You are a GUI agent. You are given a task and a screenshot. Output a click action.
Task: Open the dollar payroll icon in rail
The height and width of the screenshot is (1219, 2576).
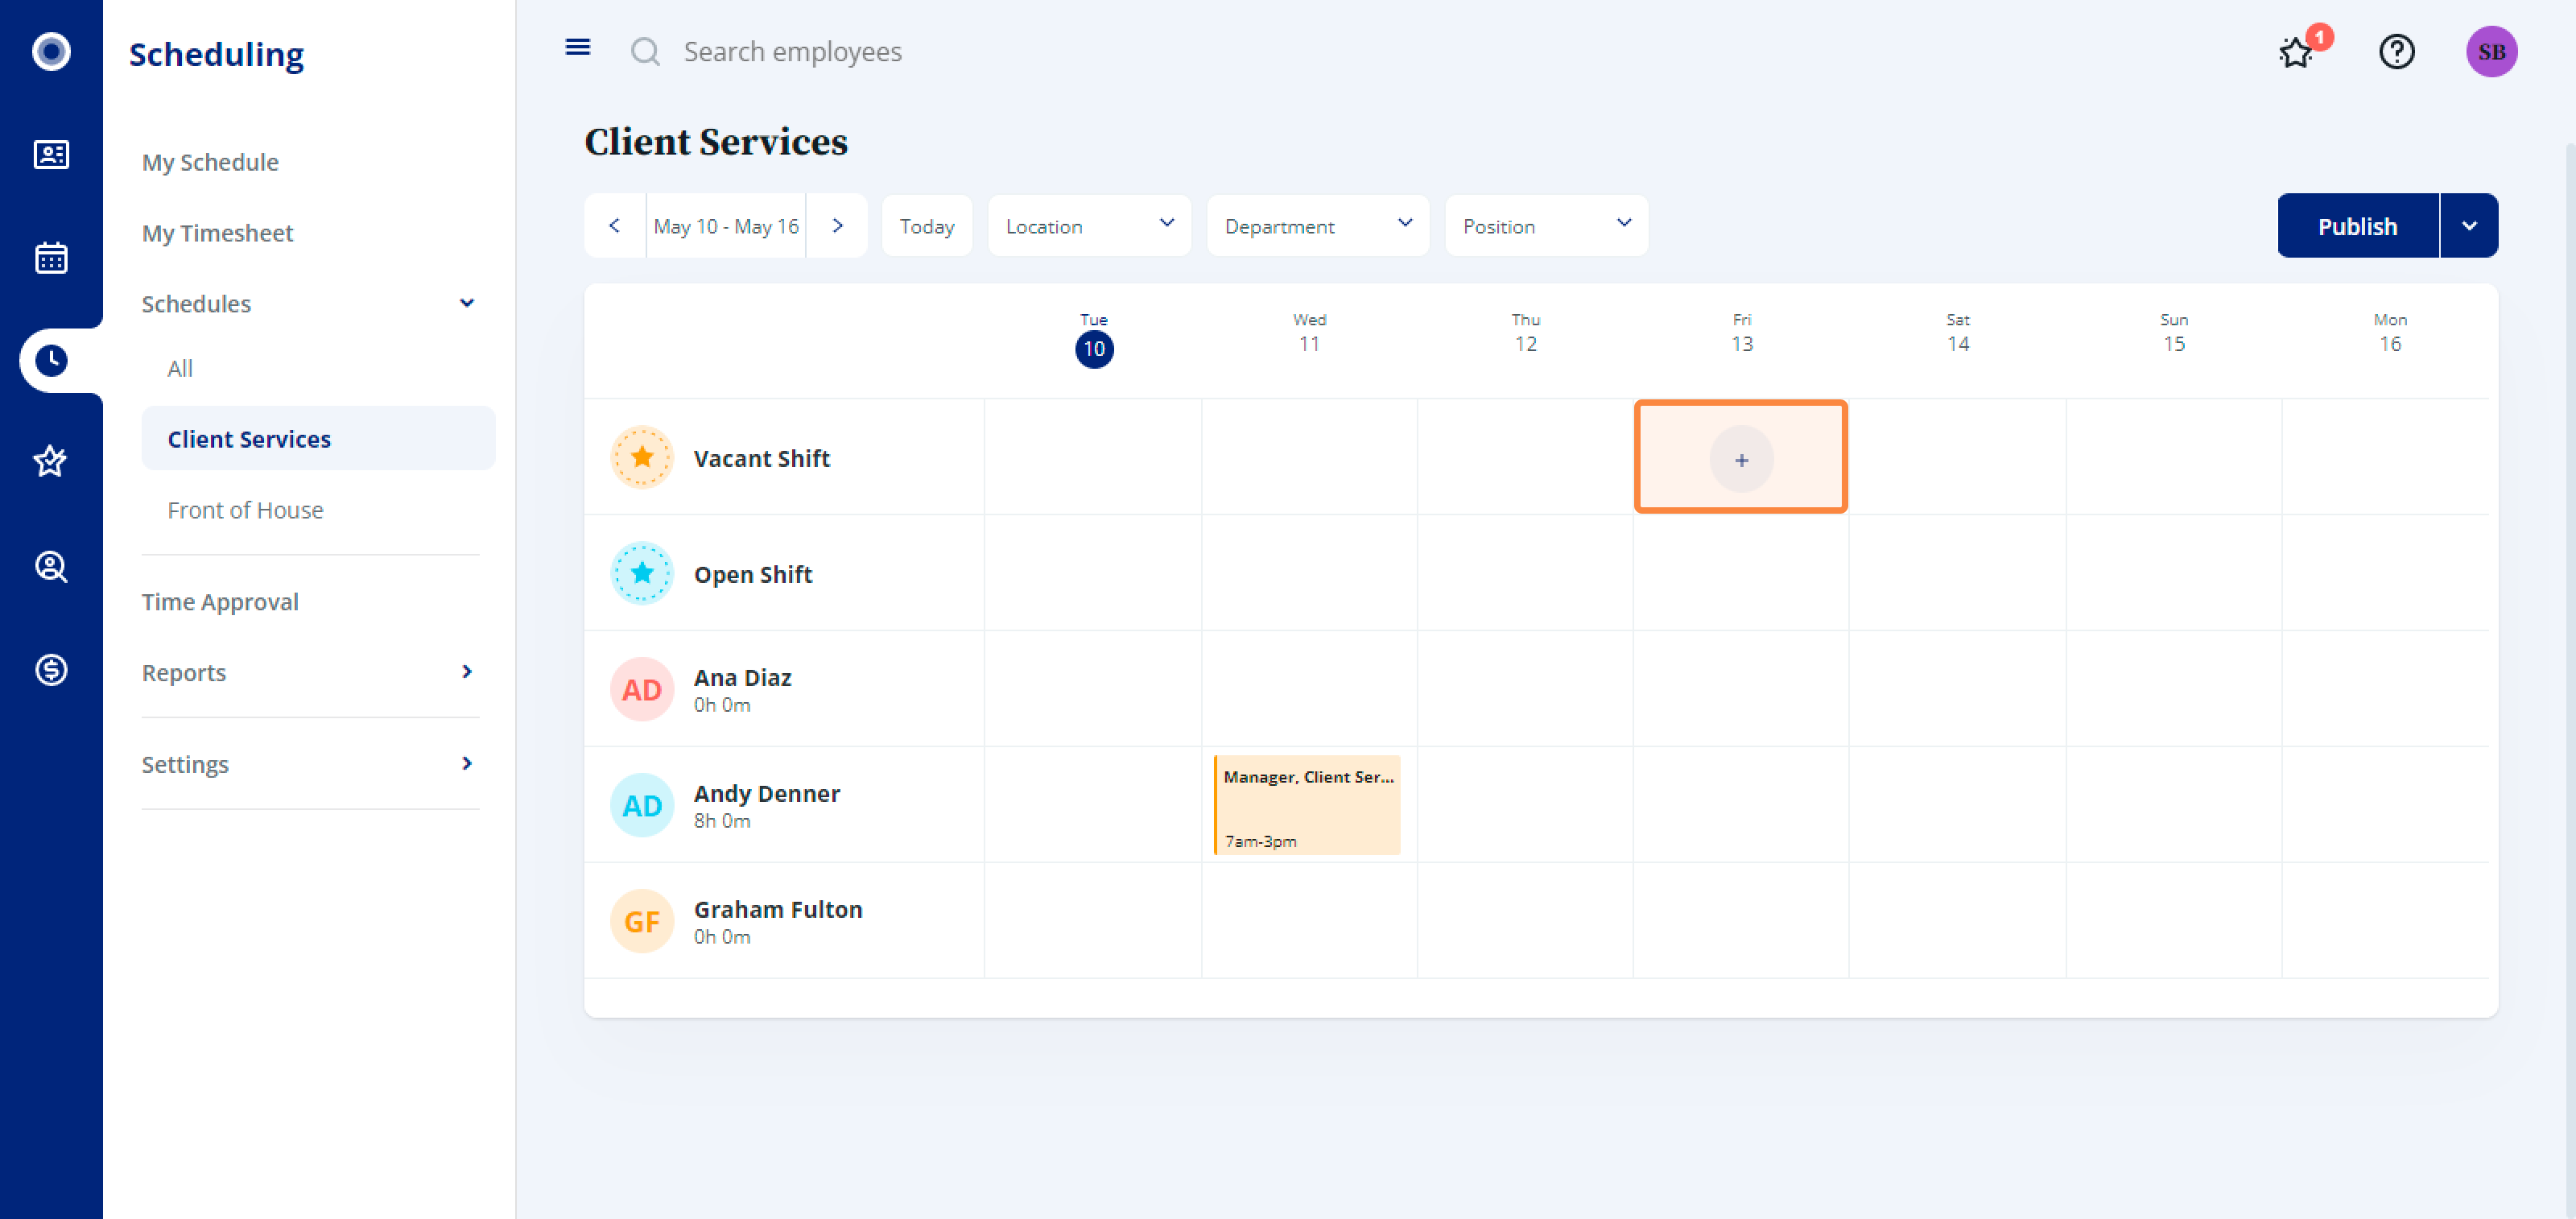pyautogui.click(x=51, y=669)
